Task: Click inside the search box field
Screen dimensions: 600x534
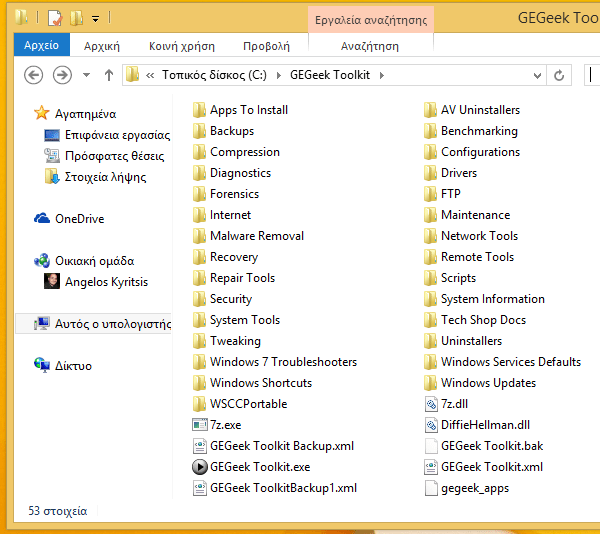Action: click(x=592, y=75)
